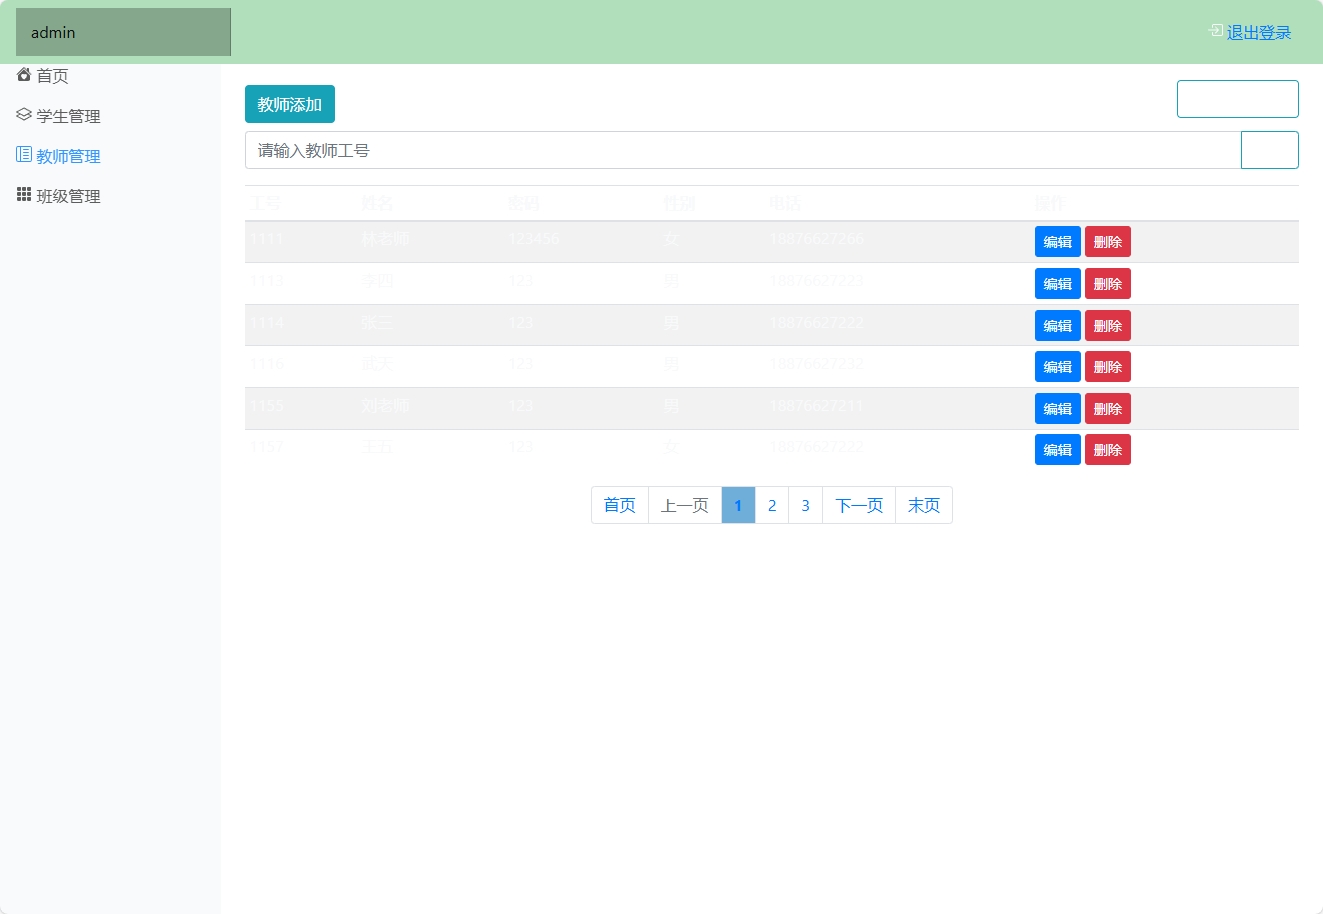Edit teacher 林老师 in the first row
The image size is (1323, 914).
click(1057, 241)
